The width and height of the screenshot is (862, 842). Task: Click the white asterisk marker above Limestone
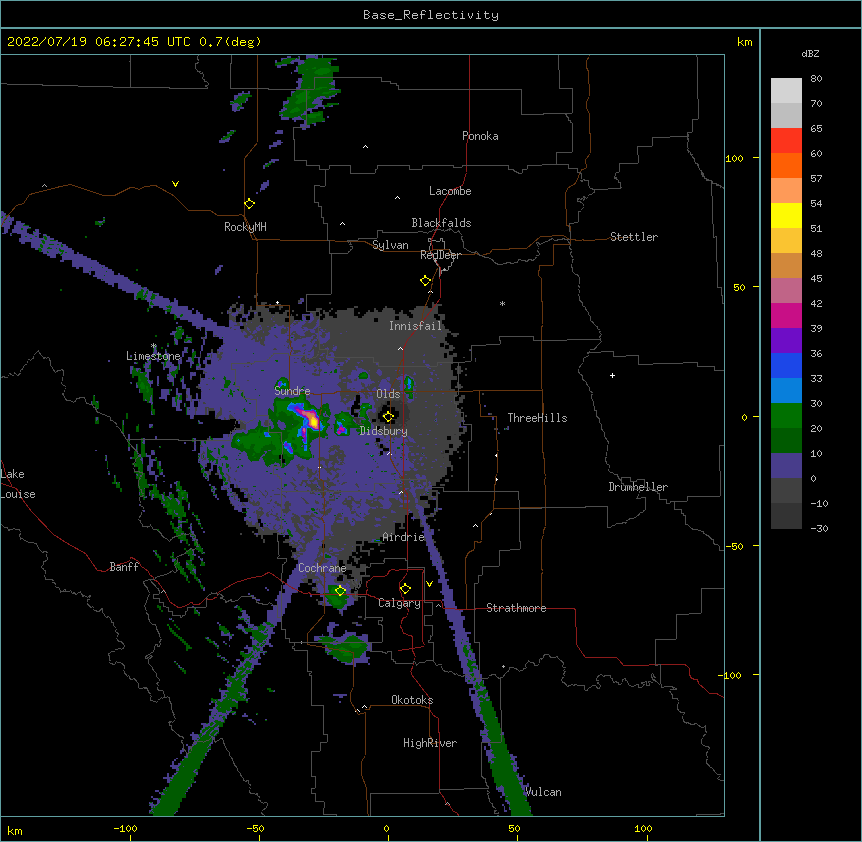(154, 346)
